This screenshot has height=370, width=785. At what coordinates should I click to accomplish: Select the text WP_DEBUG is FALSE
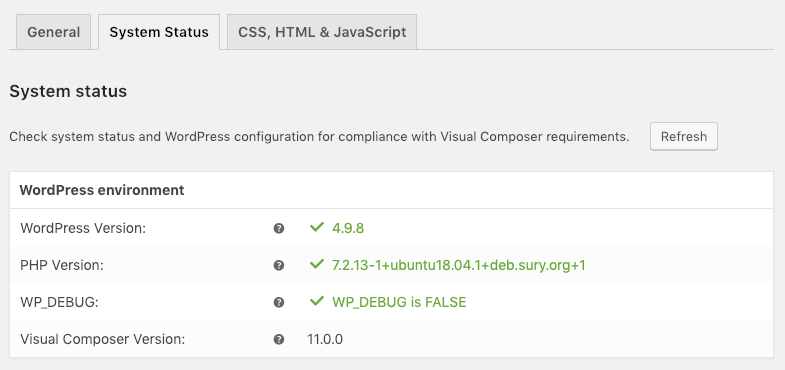399,303
